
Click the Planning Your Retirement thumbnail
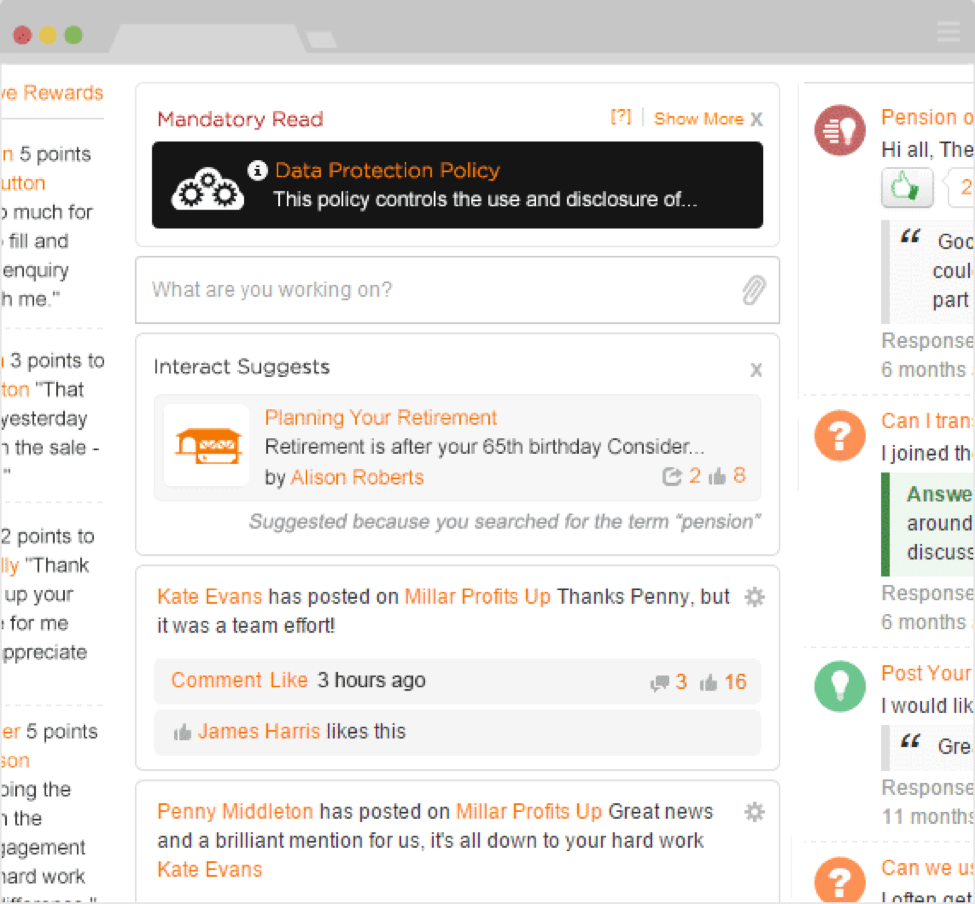(207, 445)
